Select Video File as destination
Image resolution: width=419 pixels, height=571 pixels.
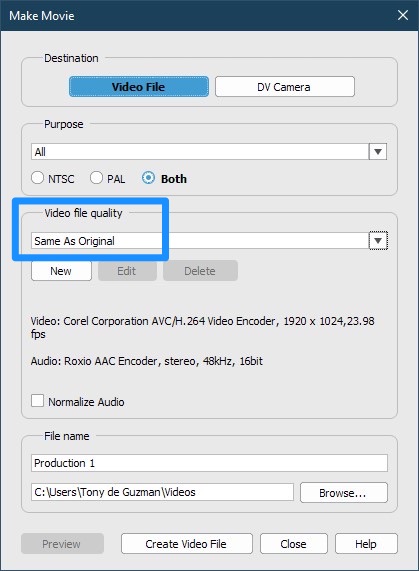click(139, 87)
